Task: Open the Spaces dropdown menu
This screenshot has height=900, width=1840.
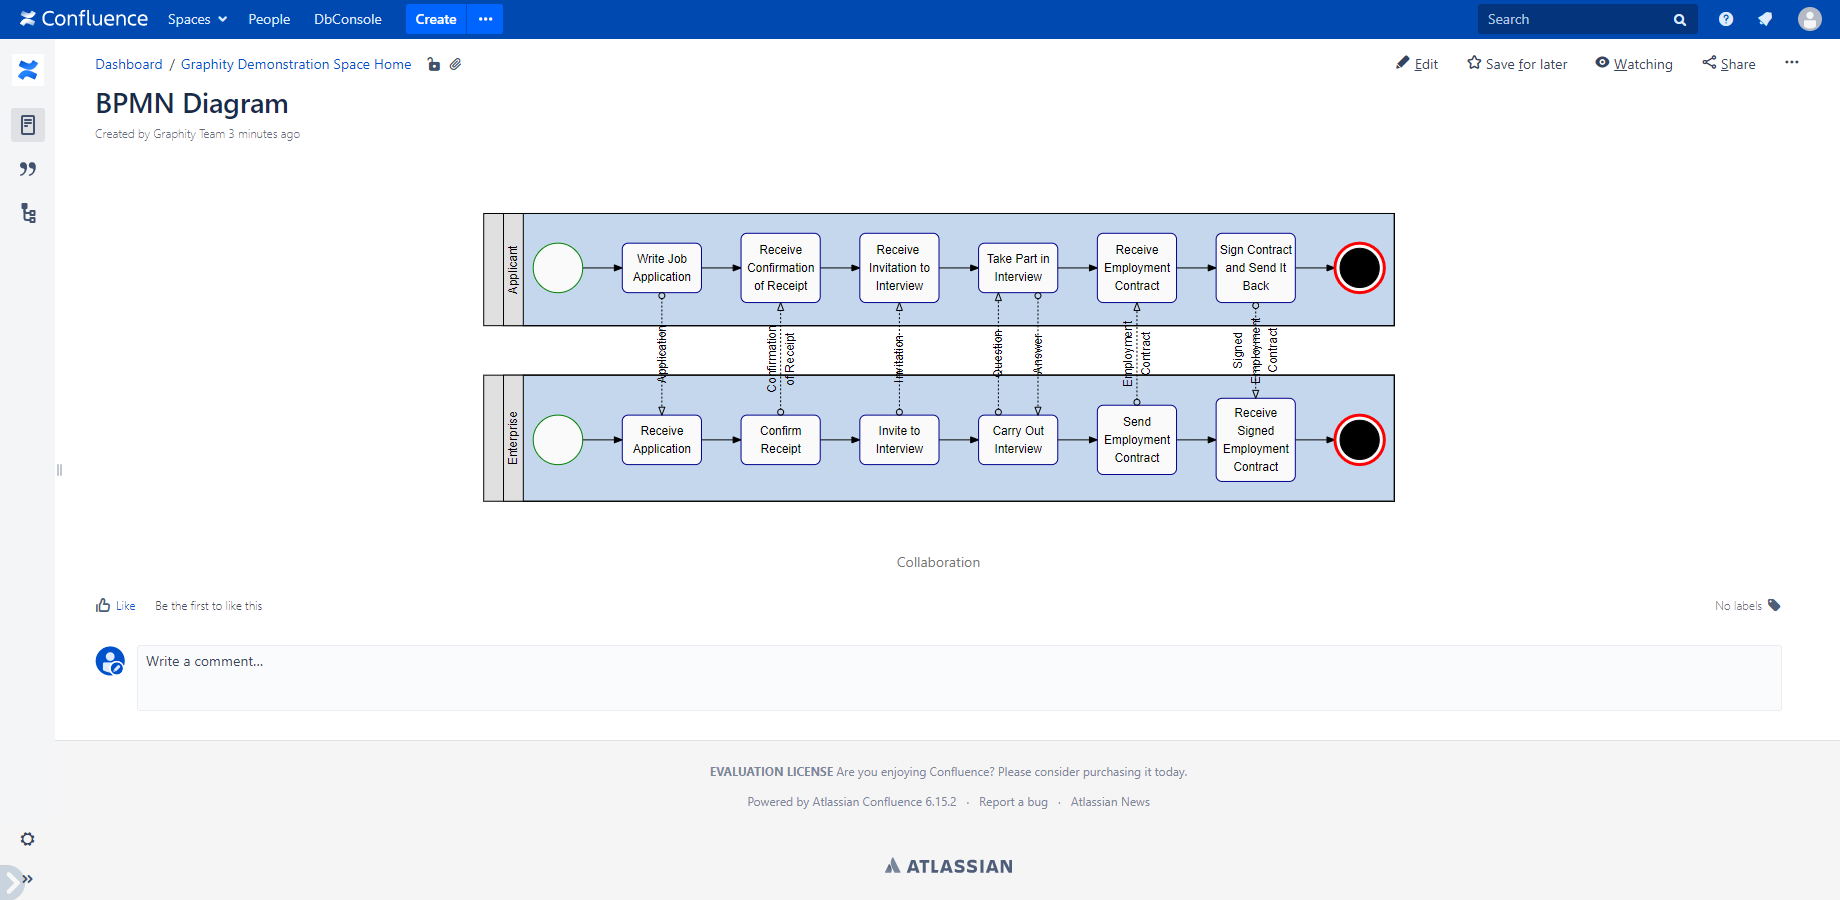Action: (x=197, y=19)
